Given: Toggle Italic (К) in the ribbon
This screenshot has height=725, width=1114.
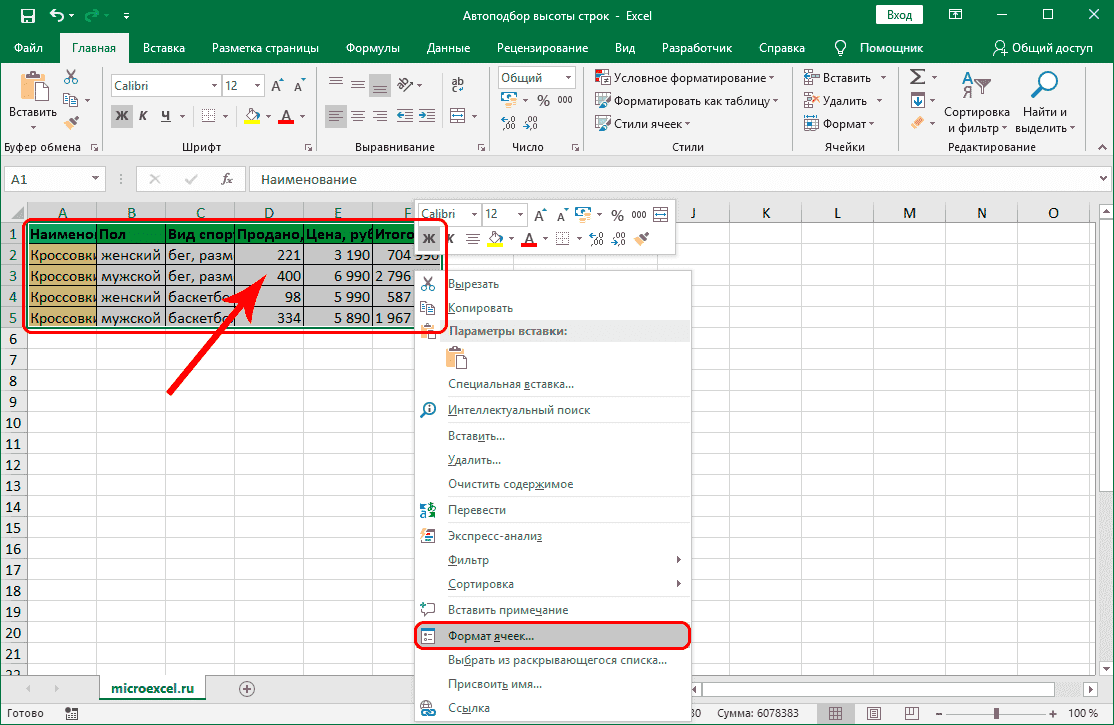Looking at the screenshot, I should click(145, 116).
